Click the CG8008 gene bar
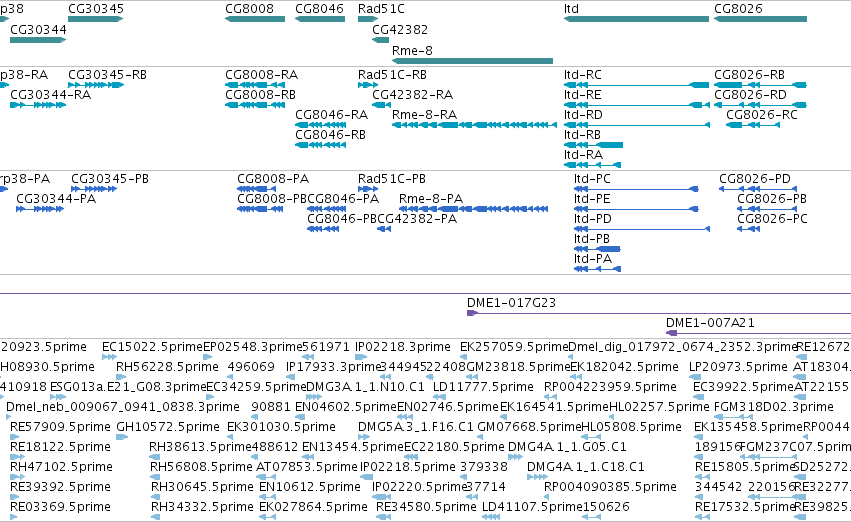 pos(255,19)
